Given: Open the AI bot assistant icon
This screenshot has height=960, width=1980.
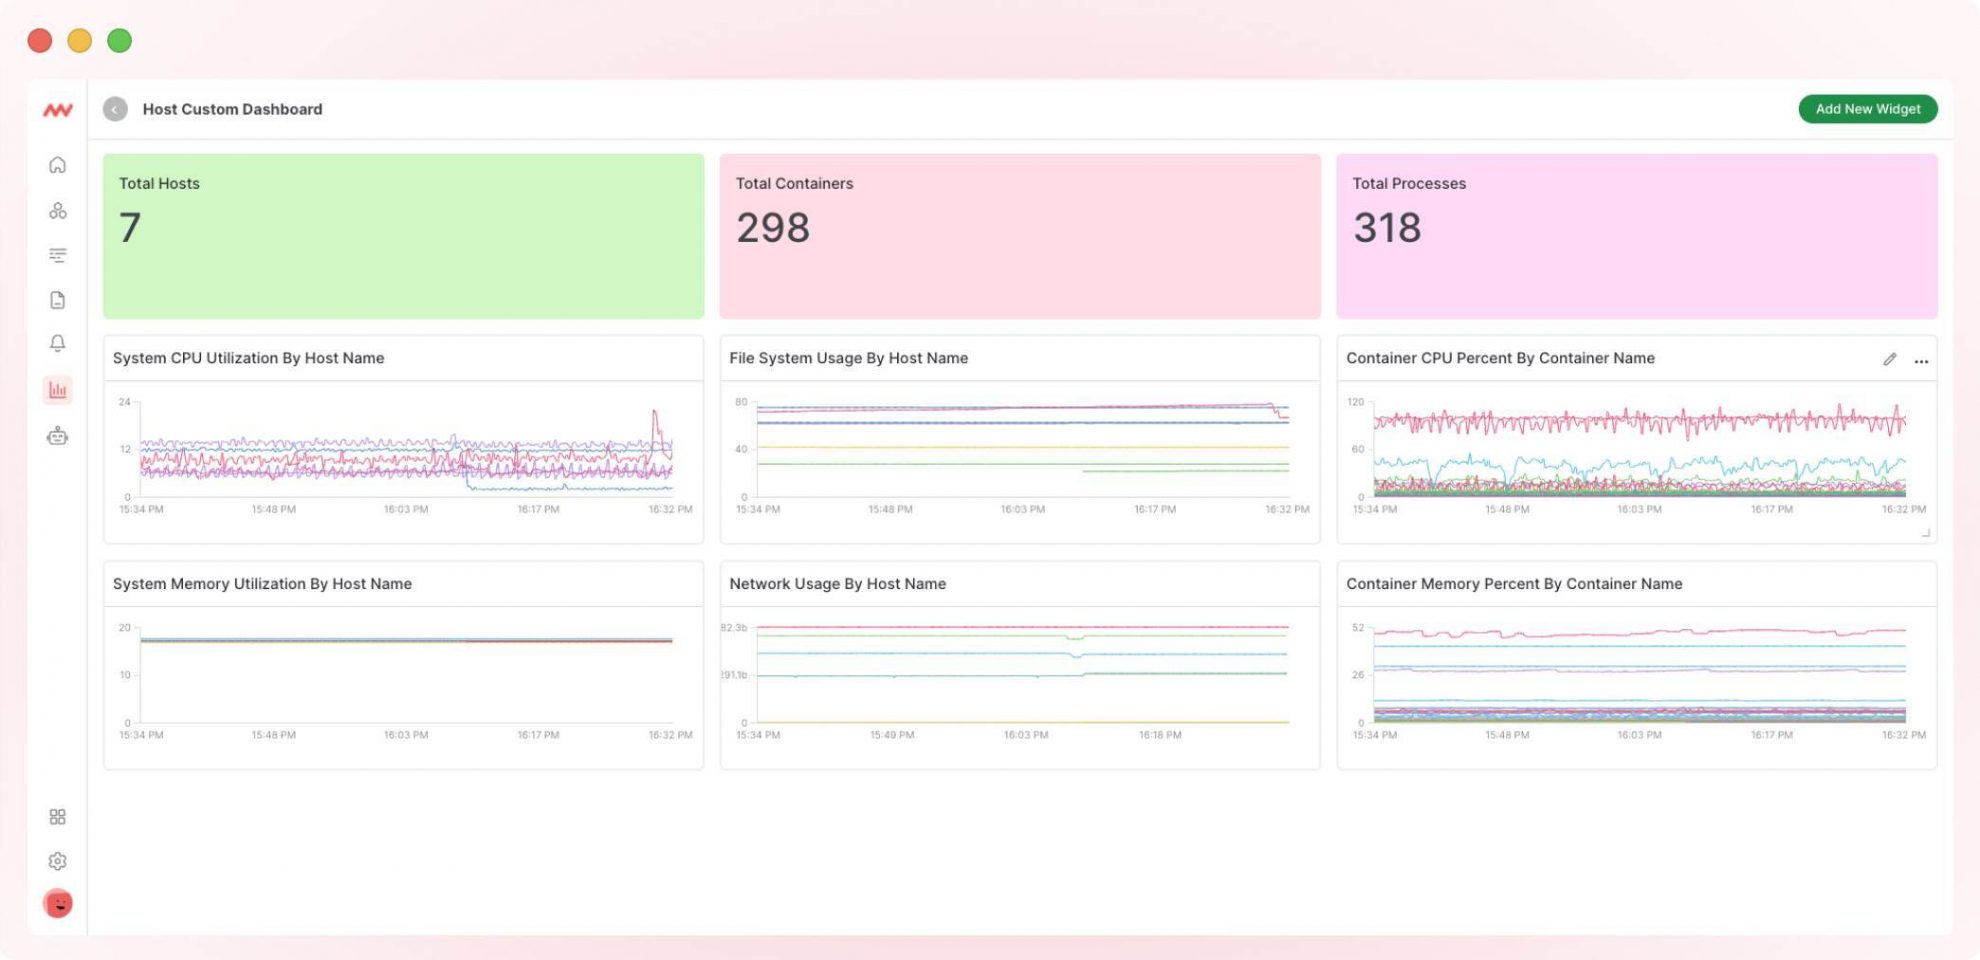Looking at the screenshot, I should tap(58, 436).
